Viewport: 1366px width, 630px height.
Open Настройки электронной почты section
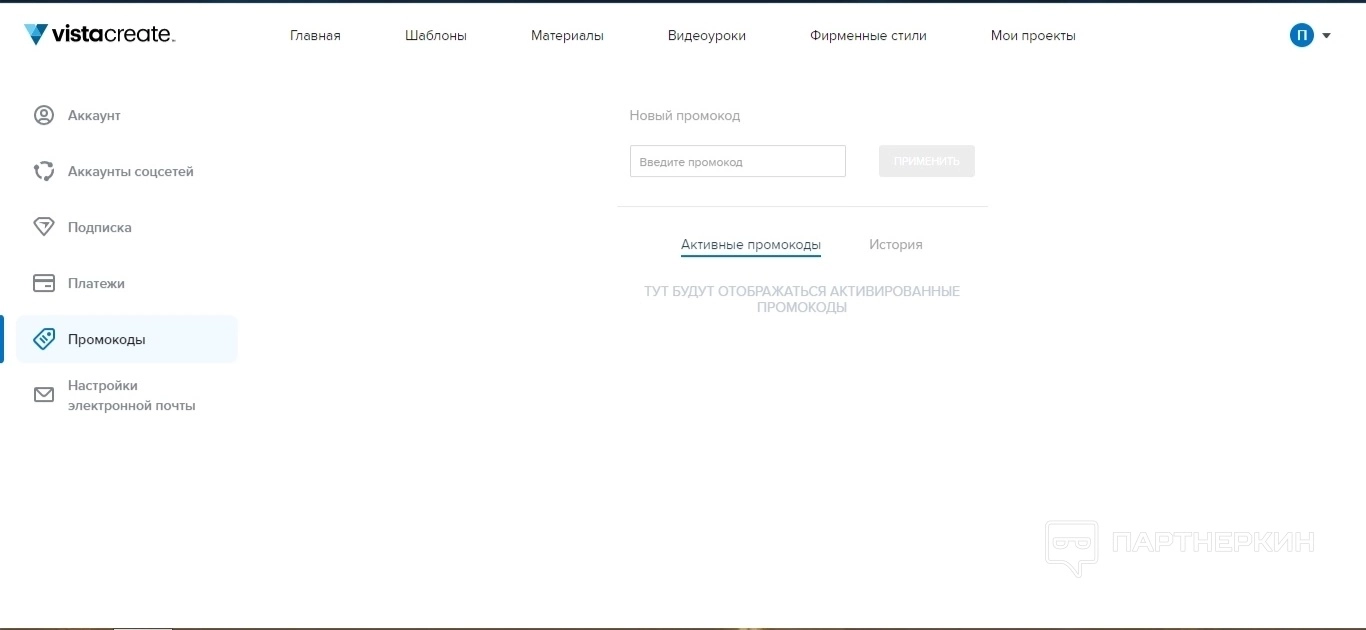[132, 395]
